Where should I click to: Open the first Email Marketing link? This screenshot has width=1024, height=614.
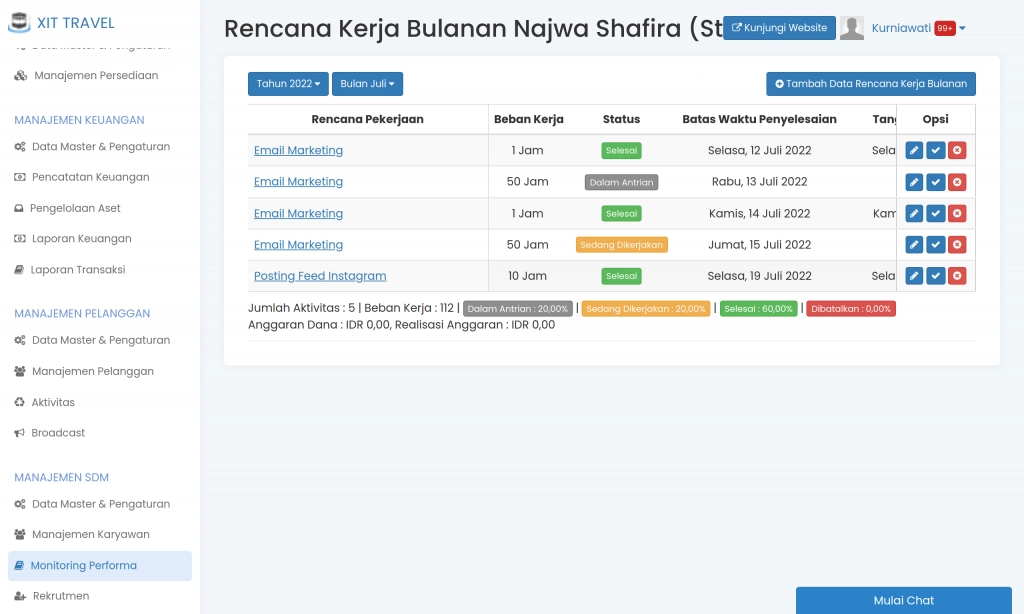[298, 150]
